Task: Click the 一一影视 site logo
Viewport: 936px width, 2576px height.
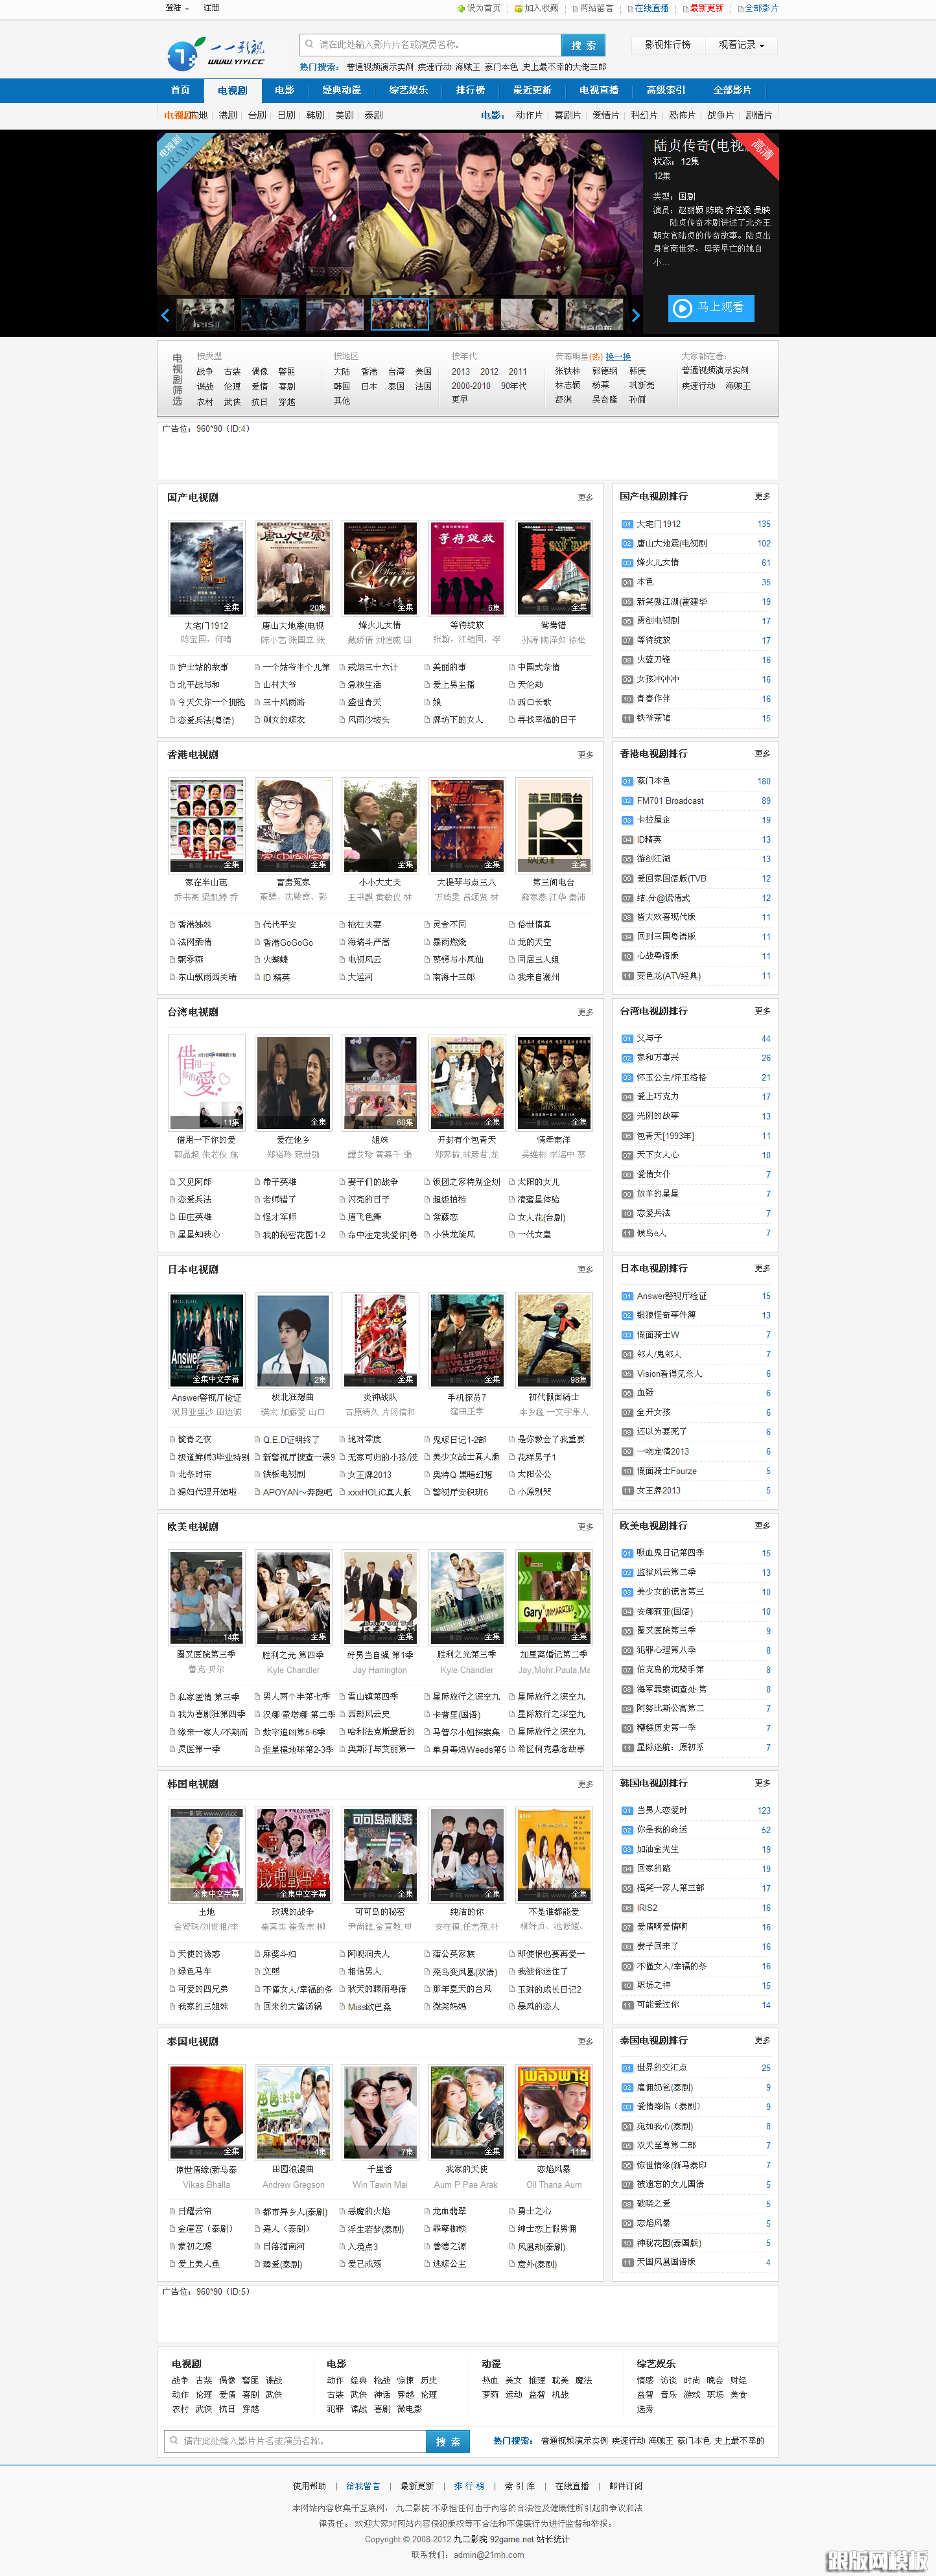Action: (x=216, y=53)
